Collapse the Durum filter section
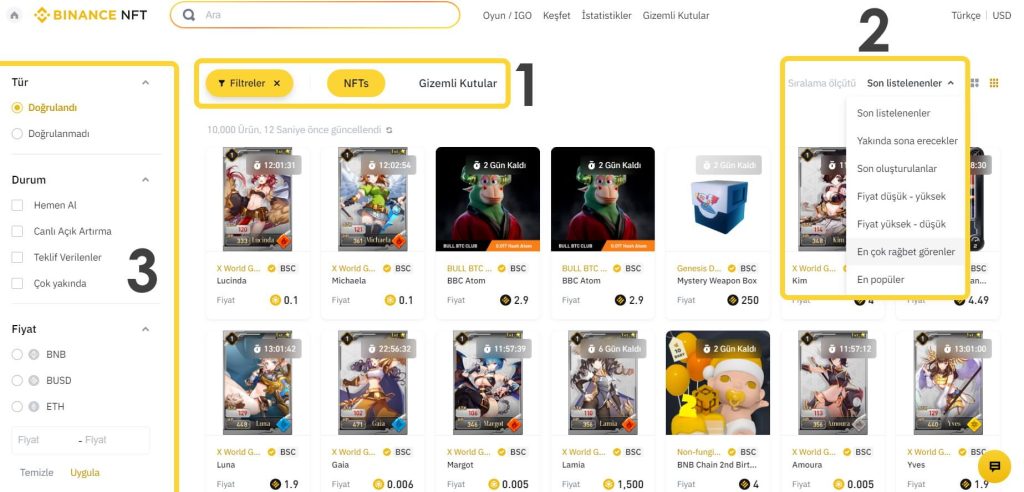Screen dimensions: 1024x492 click(x=146, y=180)
